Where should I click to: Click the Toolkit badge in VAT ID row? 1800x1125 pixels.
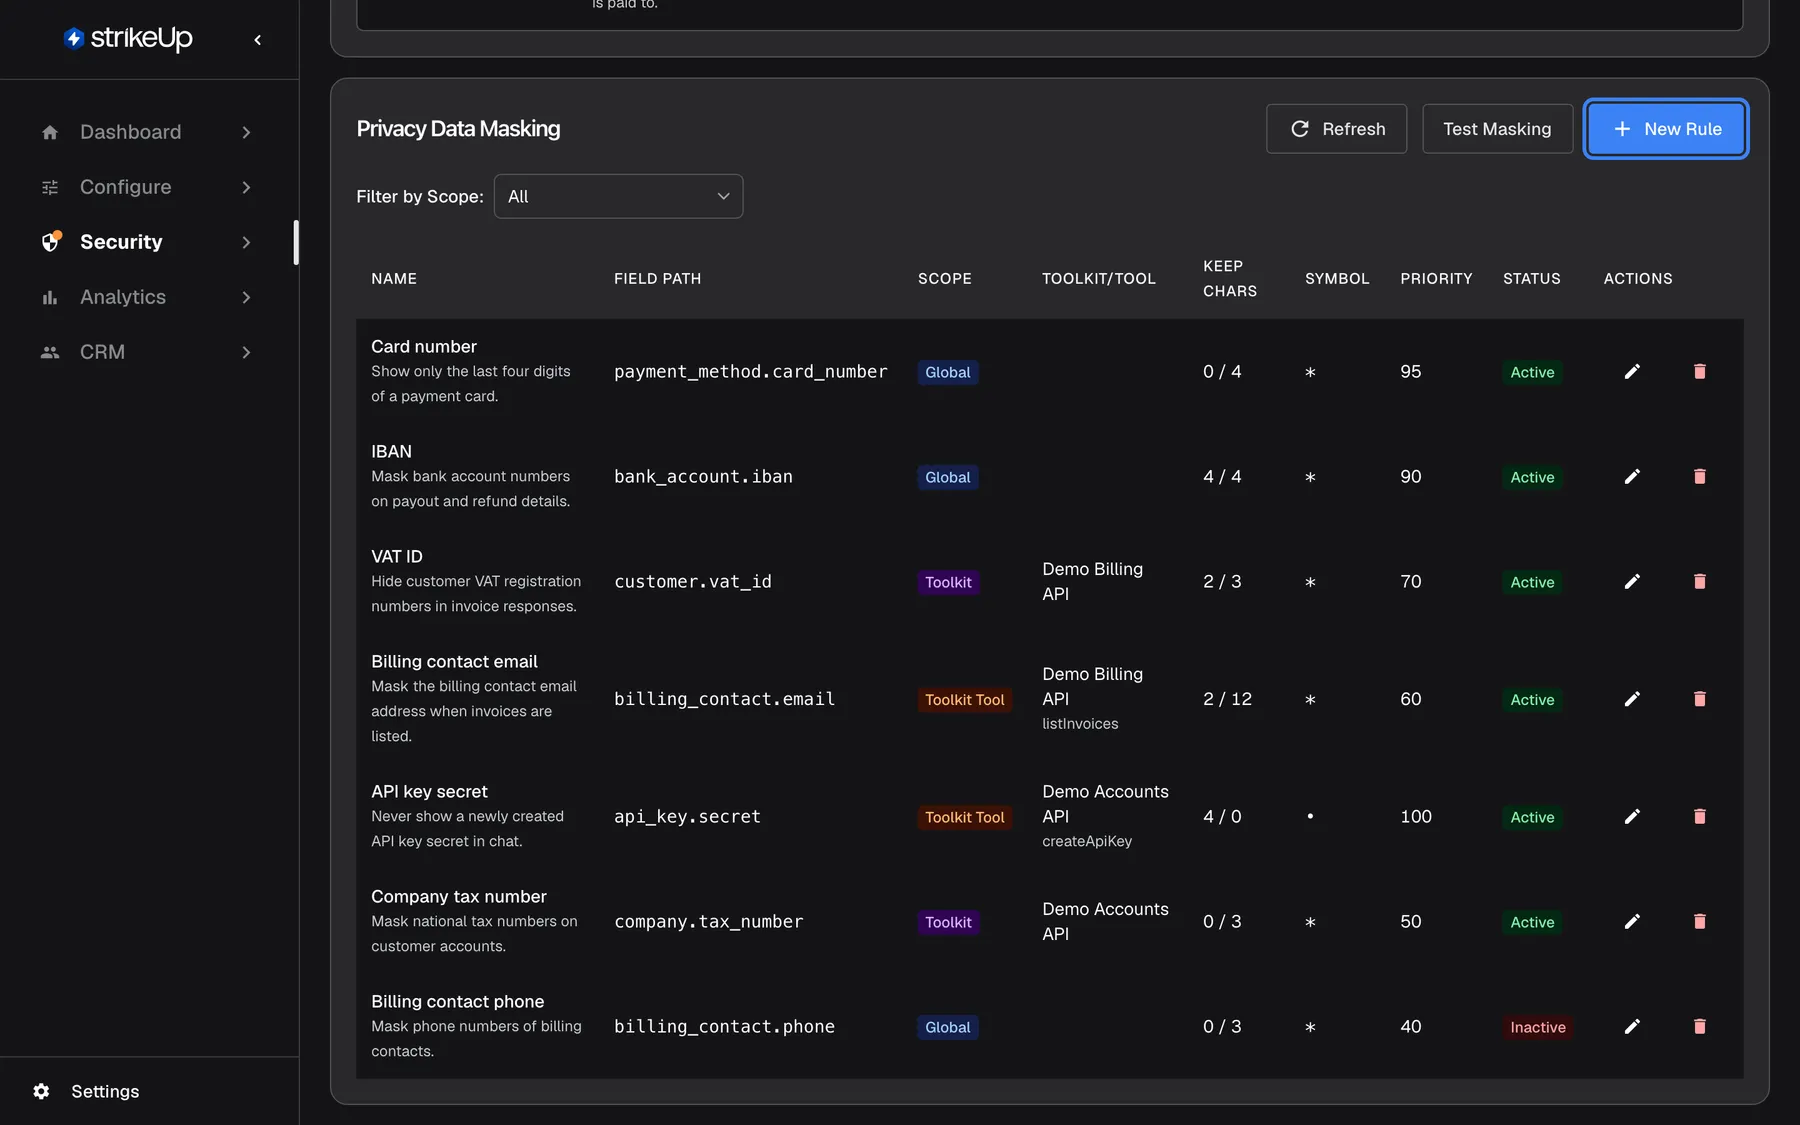(x=948, y=582)
